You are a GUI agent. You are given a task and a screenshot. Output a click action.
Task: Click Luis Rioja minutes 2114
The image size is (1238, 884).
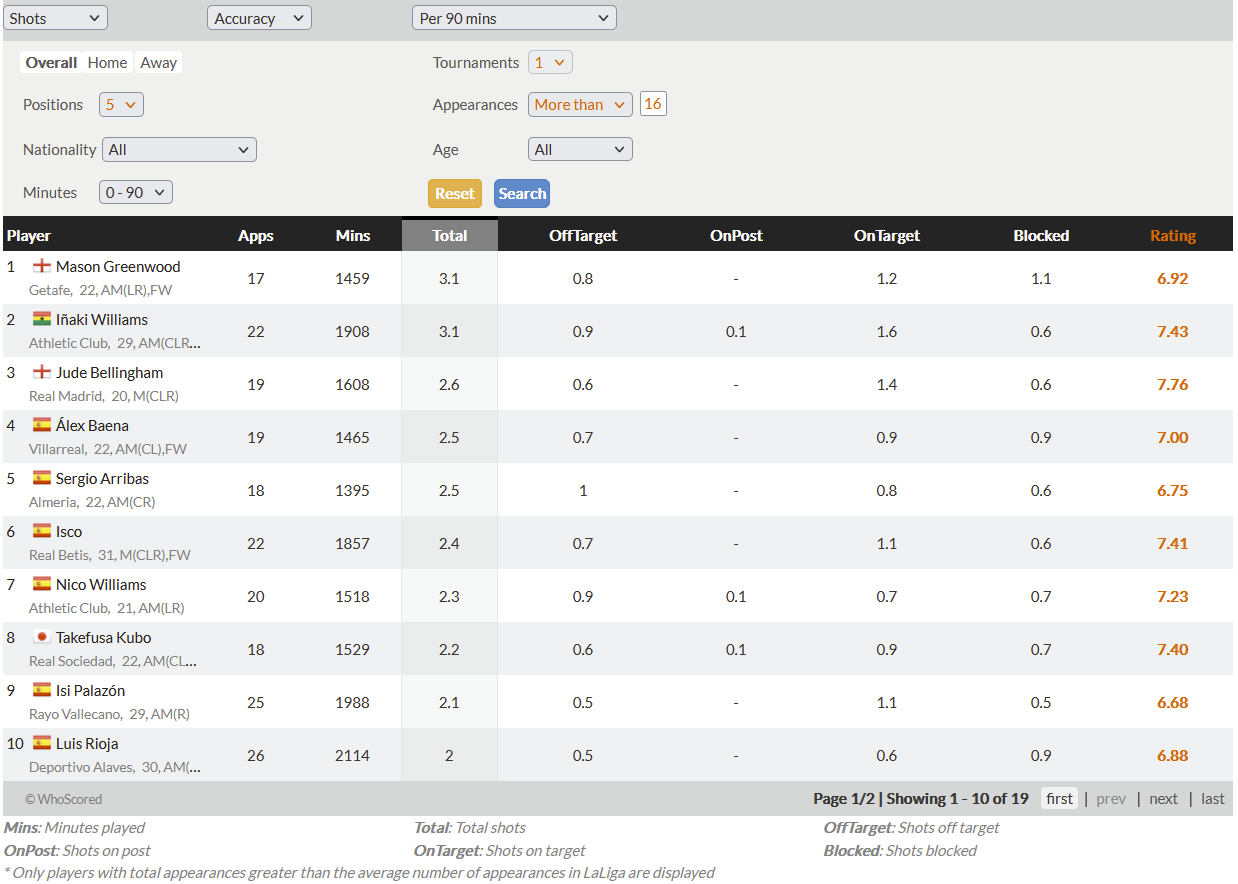click(x=353, y=756)
